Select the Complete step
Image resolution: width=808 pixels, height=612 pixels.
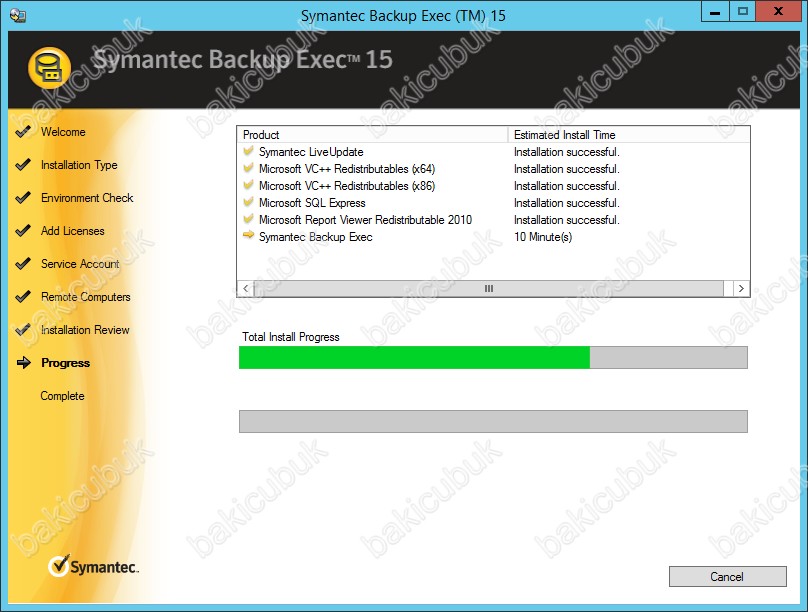tap(62, 396)
